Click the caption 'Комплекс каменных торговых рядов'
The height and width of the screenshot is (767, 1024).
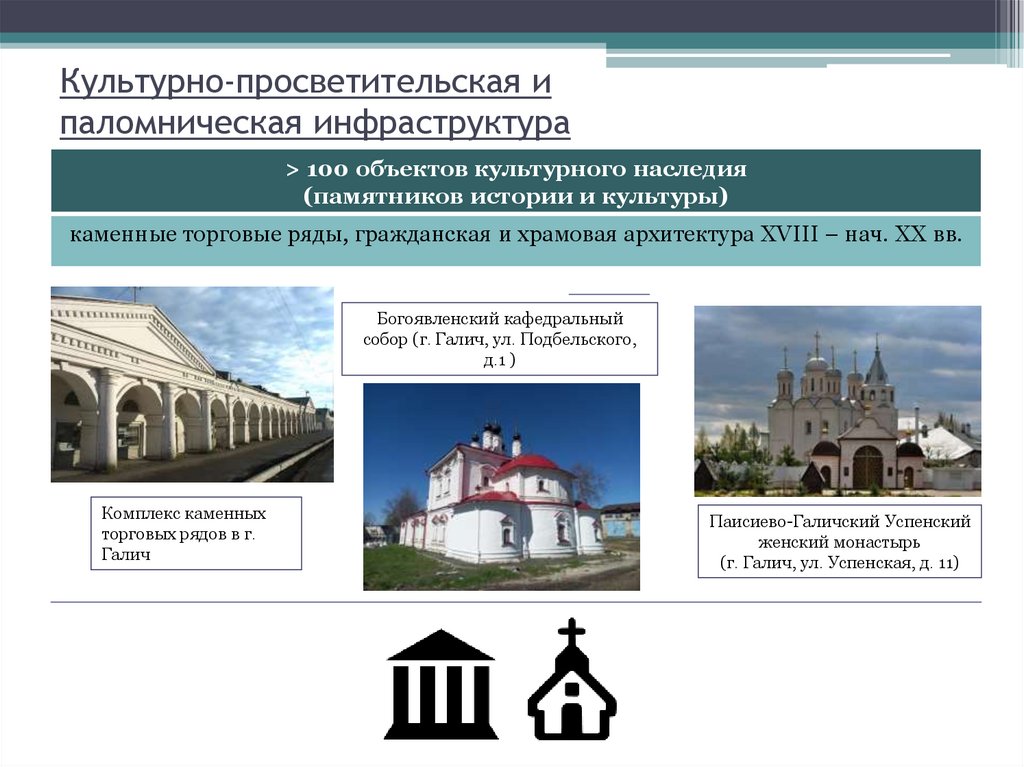pos(196,531)
